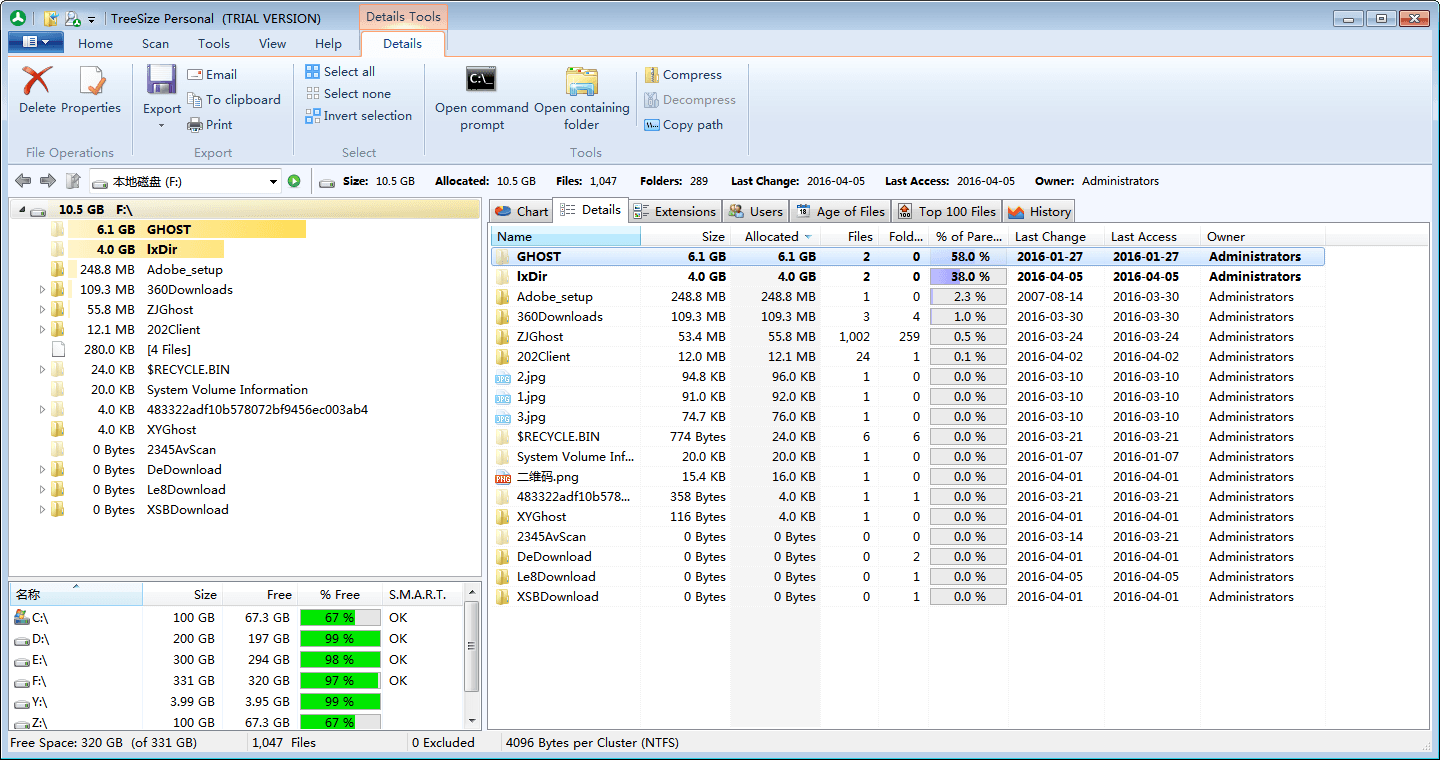Viewport: 1440px width, 760px height.
Task: Select XYGhost row in details list
Action: pyautogui.click(x=908, y=517)
